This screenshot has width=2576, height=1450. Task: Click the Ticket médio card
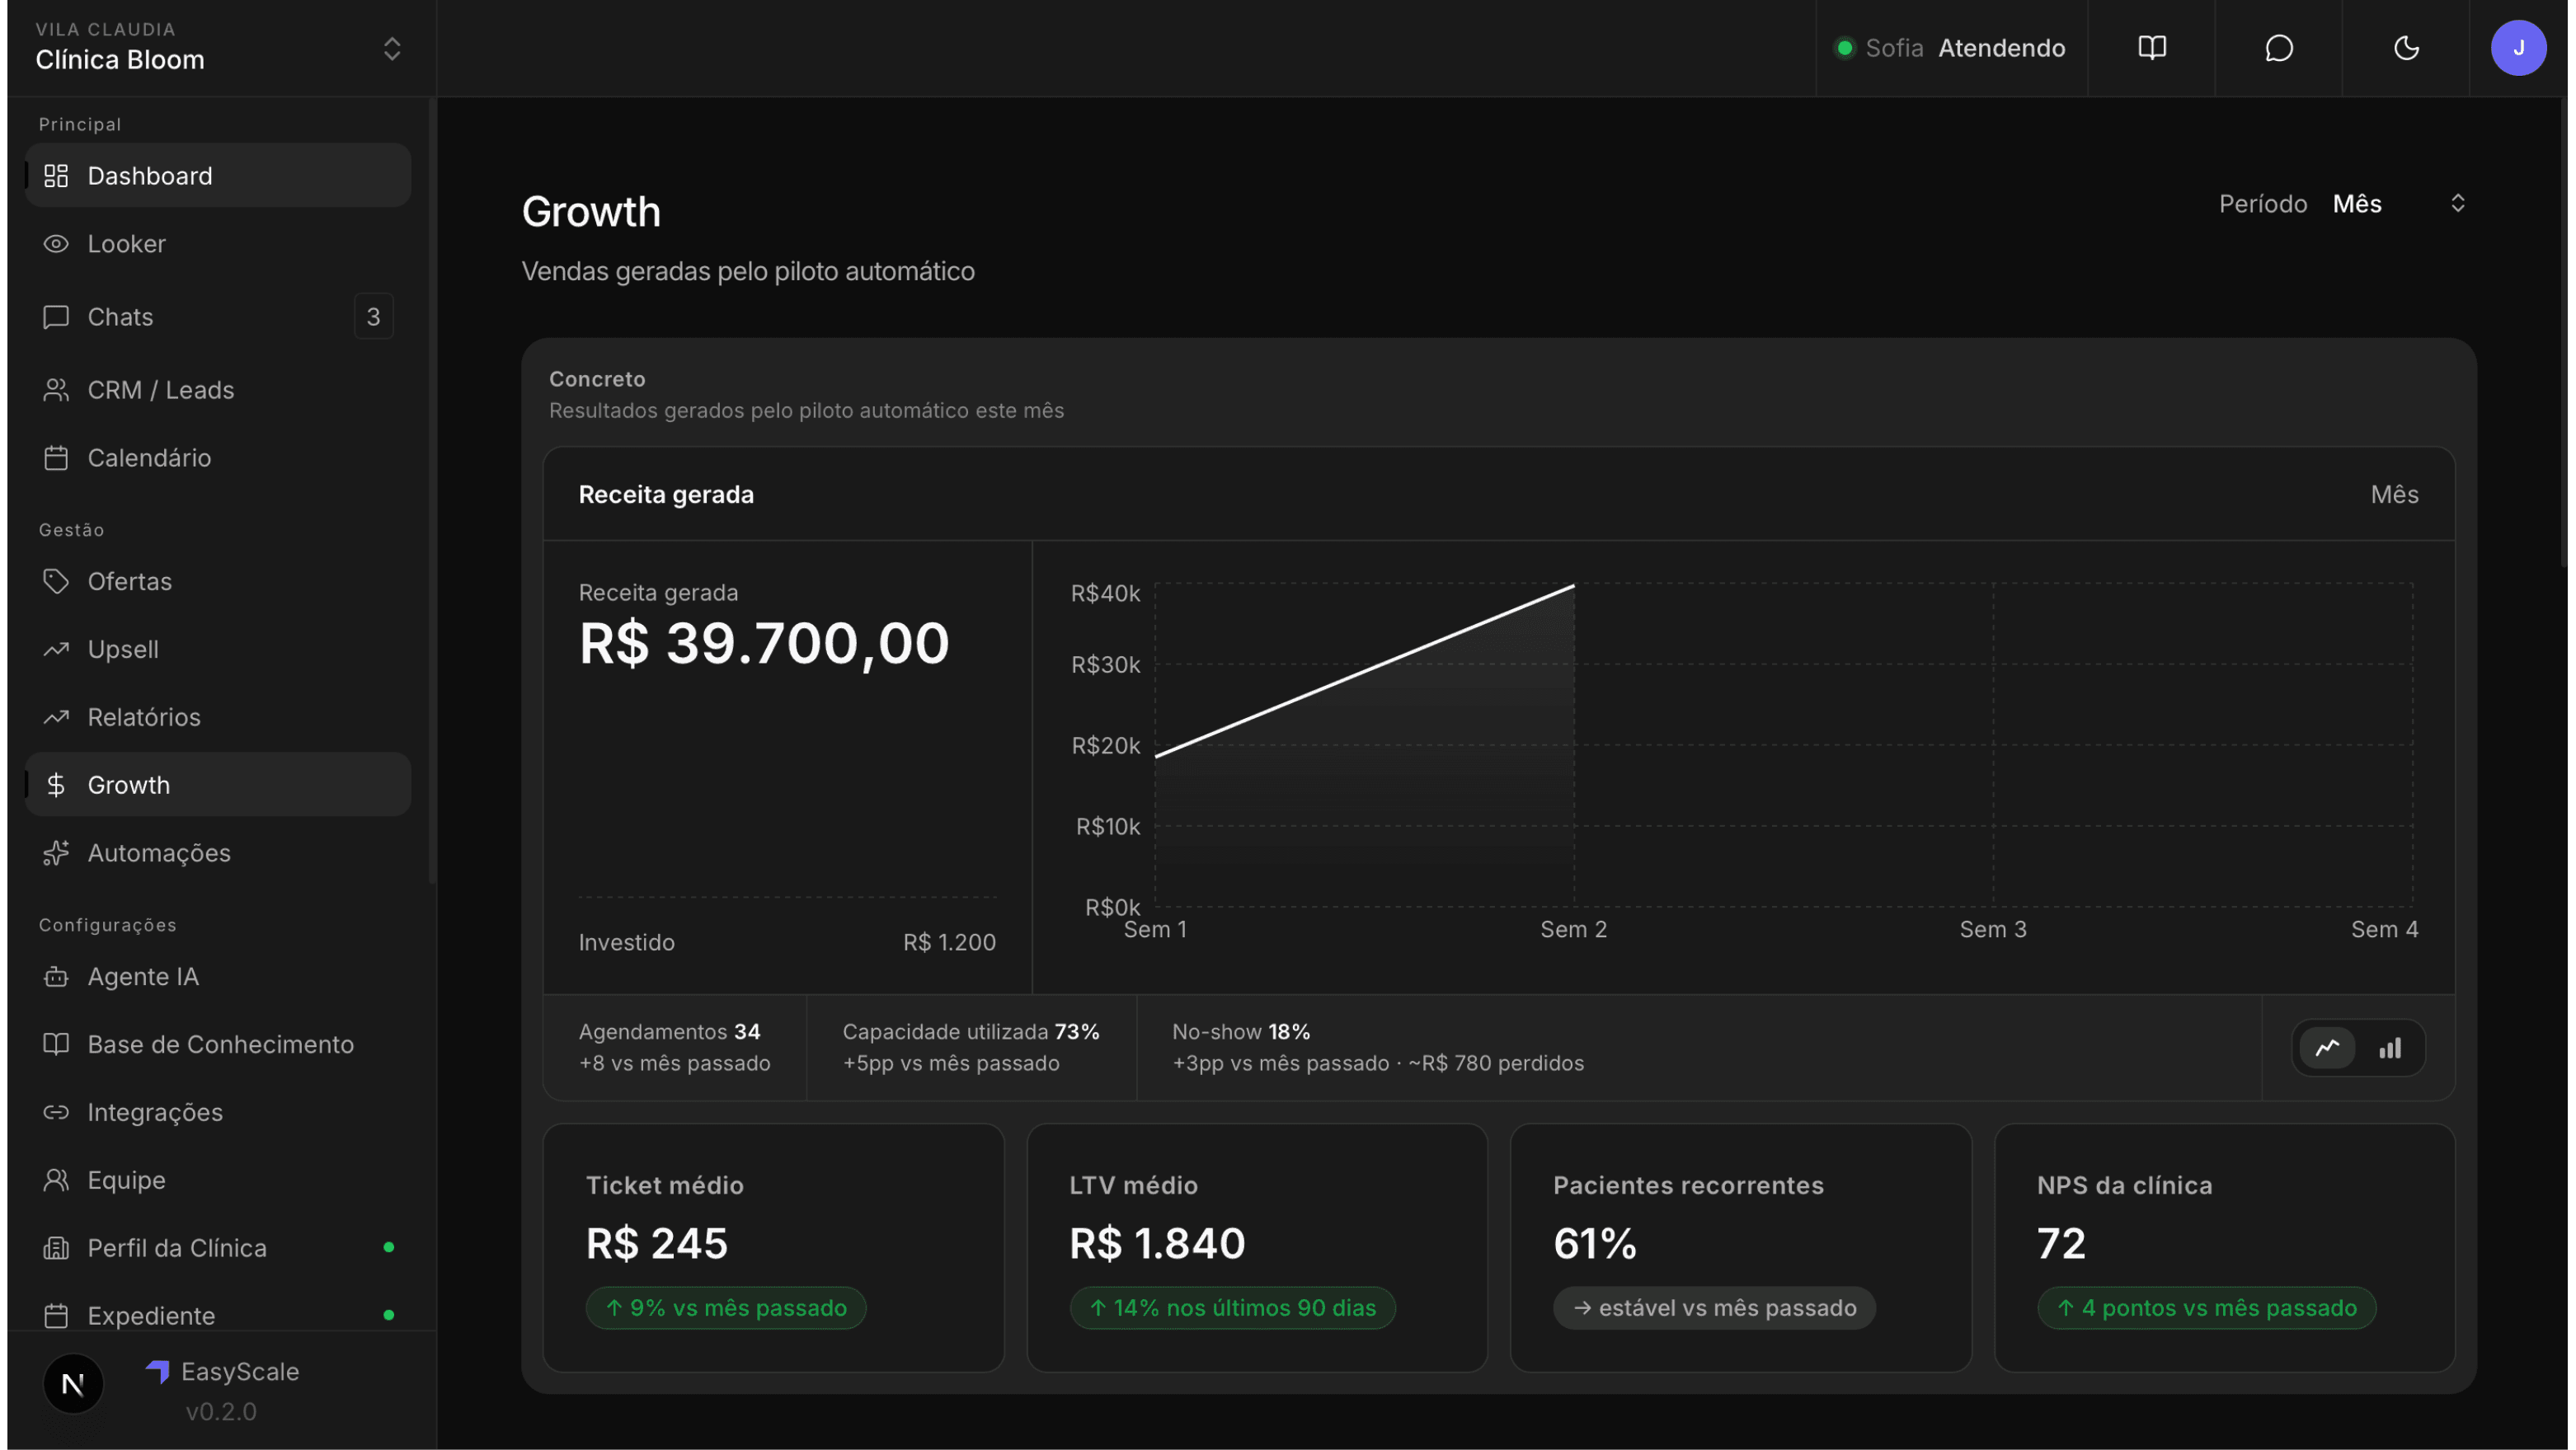coord(773,1248)
